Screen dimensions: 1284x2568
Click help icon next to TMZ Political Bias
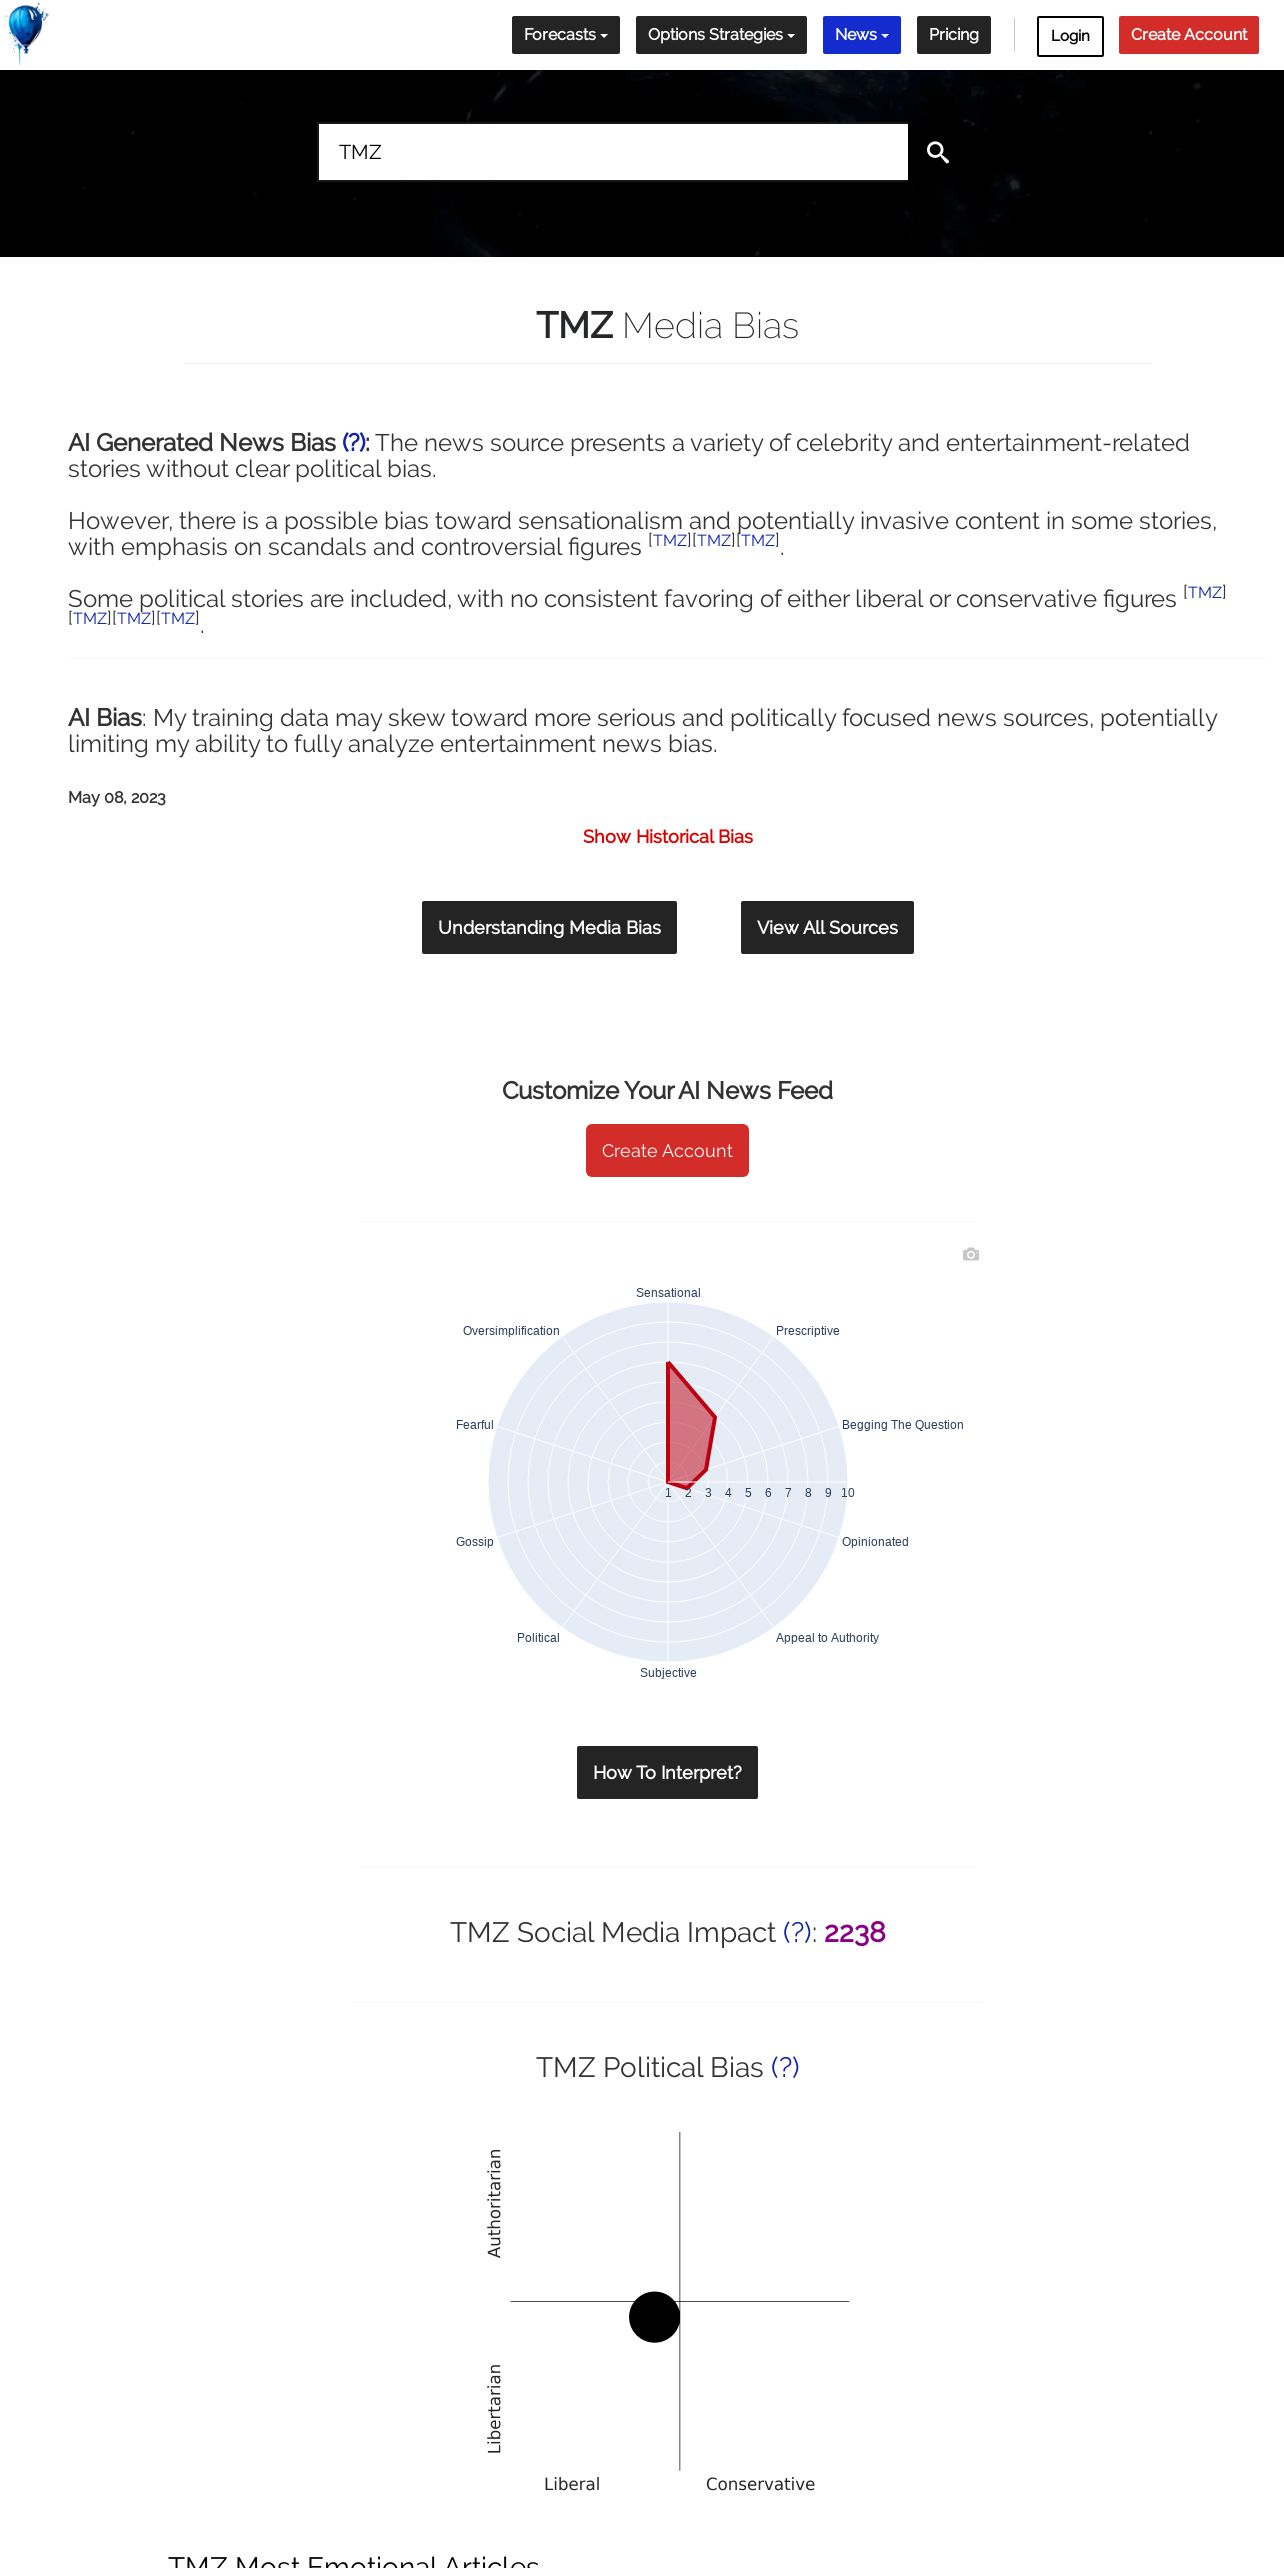pyautogui.click(x=785, y=2067)
